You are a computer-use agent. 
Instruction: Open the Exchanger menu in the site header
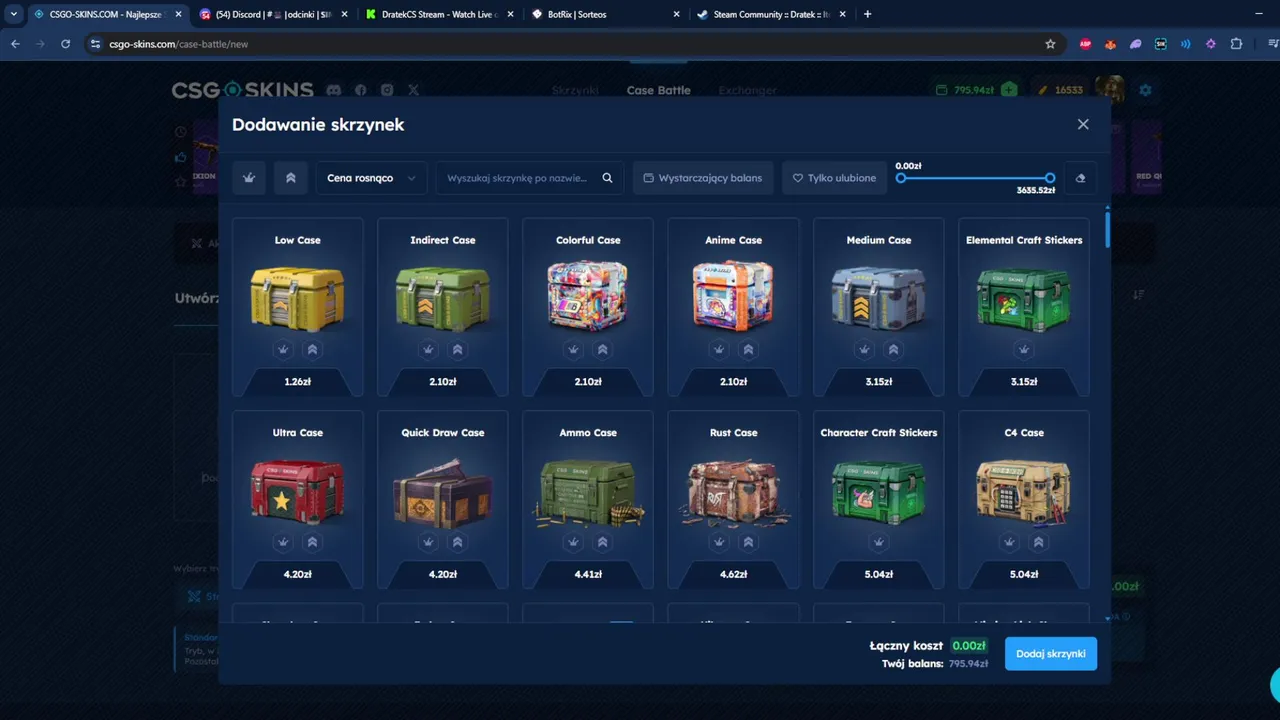point(747,90)
